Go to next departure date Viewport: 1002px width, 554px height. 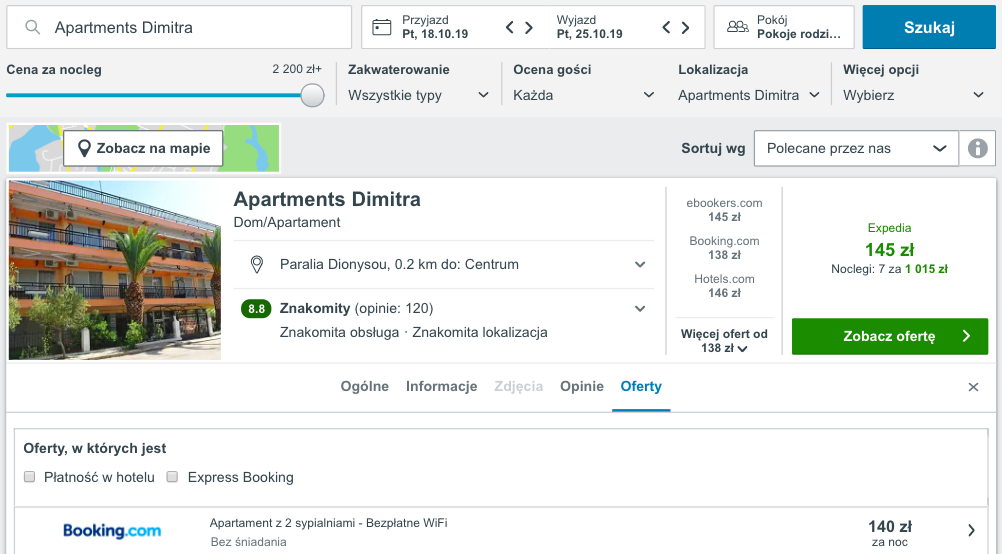pyautogui.click(x=686, y=27)
